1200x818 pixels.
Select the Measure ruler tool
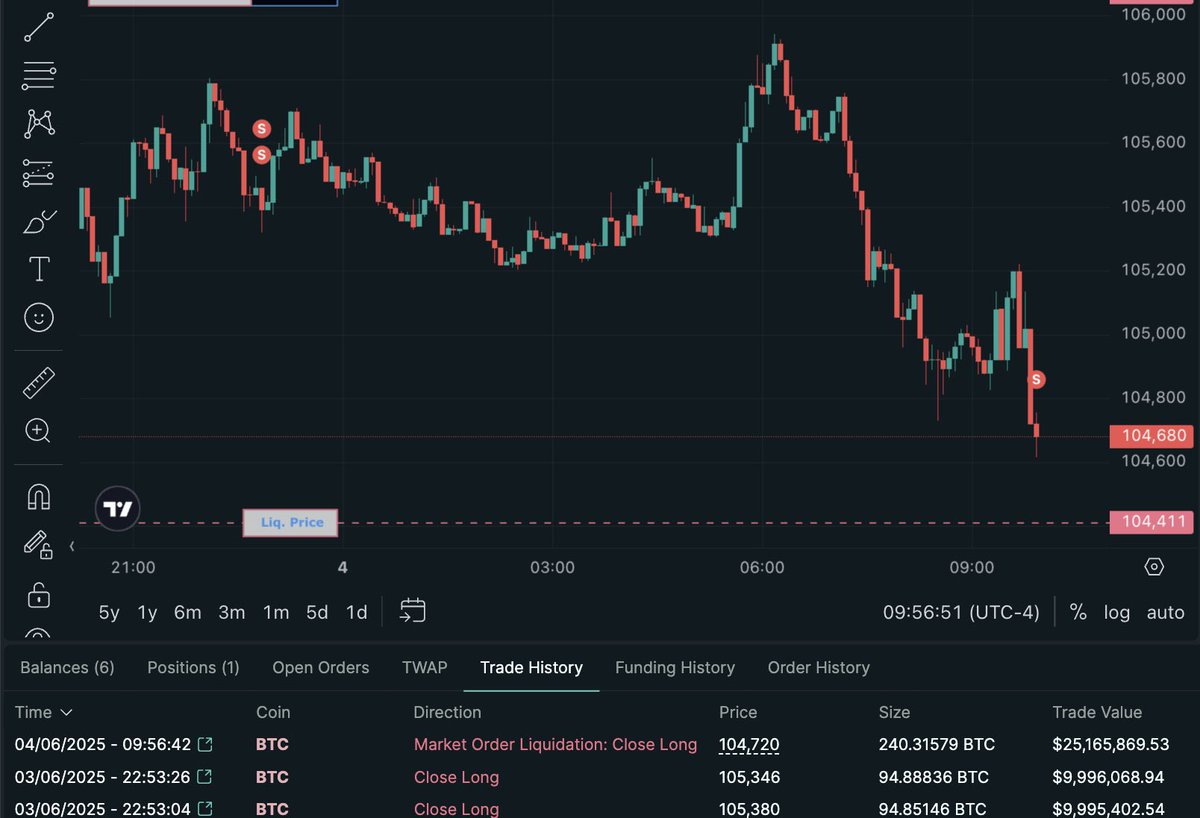point(38,381)
